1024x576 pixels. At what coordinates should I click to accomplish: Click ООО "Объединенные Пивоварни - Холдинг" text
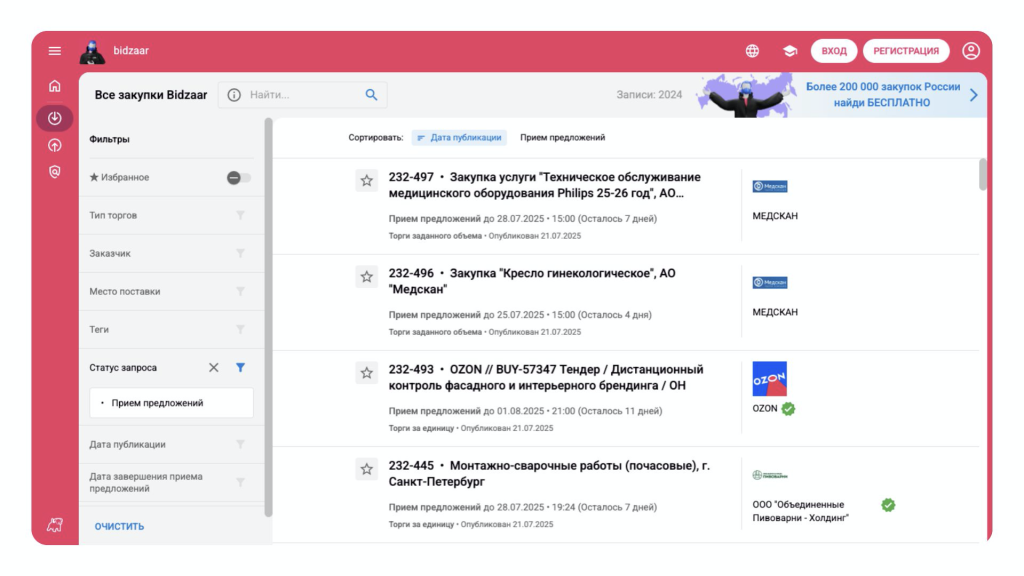801,511
